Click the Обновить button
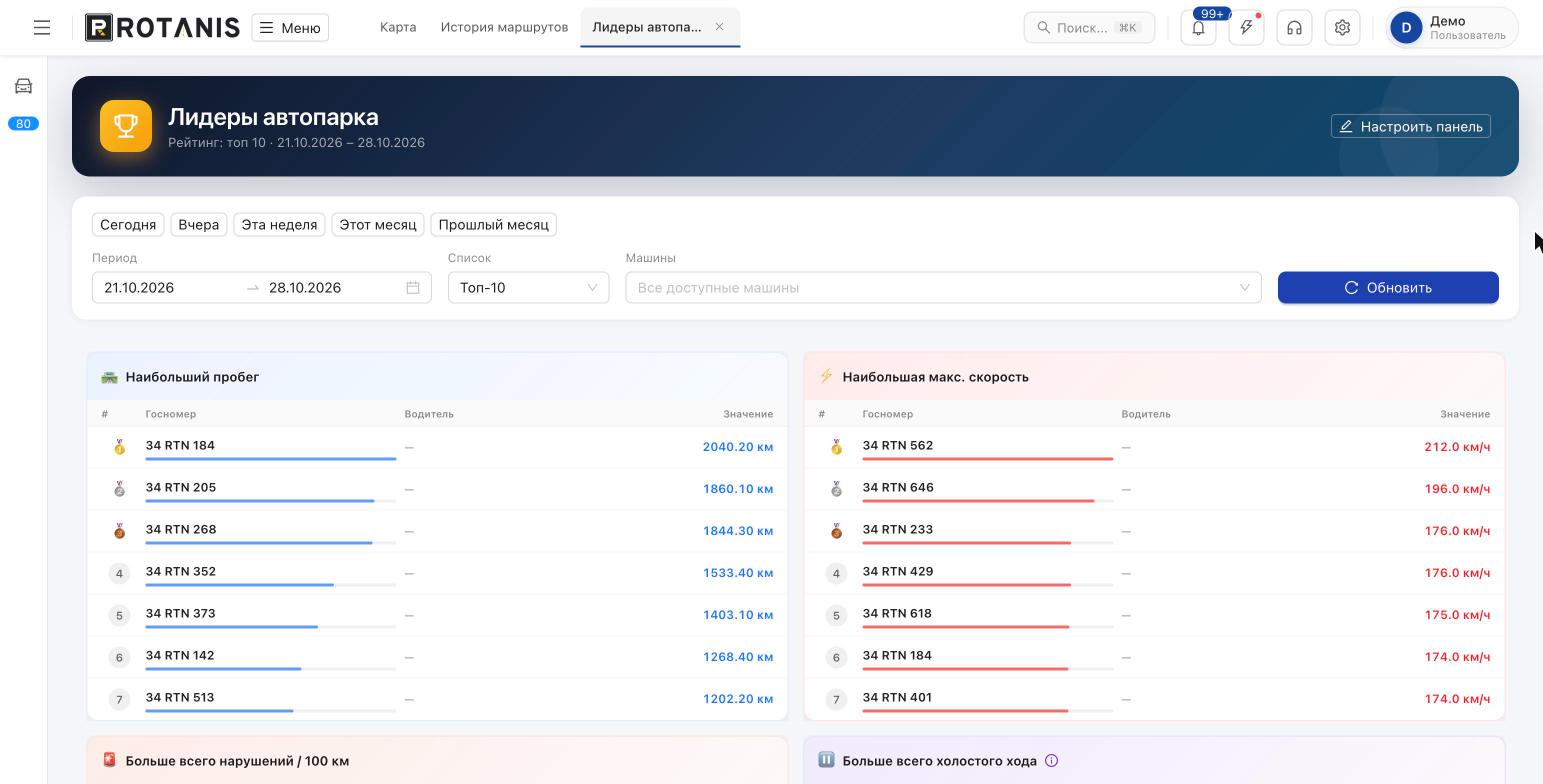The image size is (1543, 784). coord(1388,288)
